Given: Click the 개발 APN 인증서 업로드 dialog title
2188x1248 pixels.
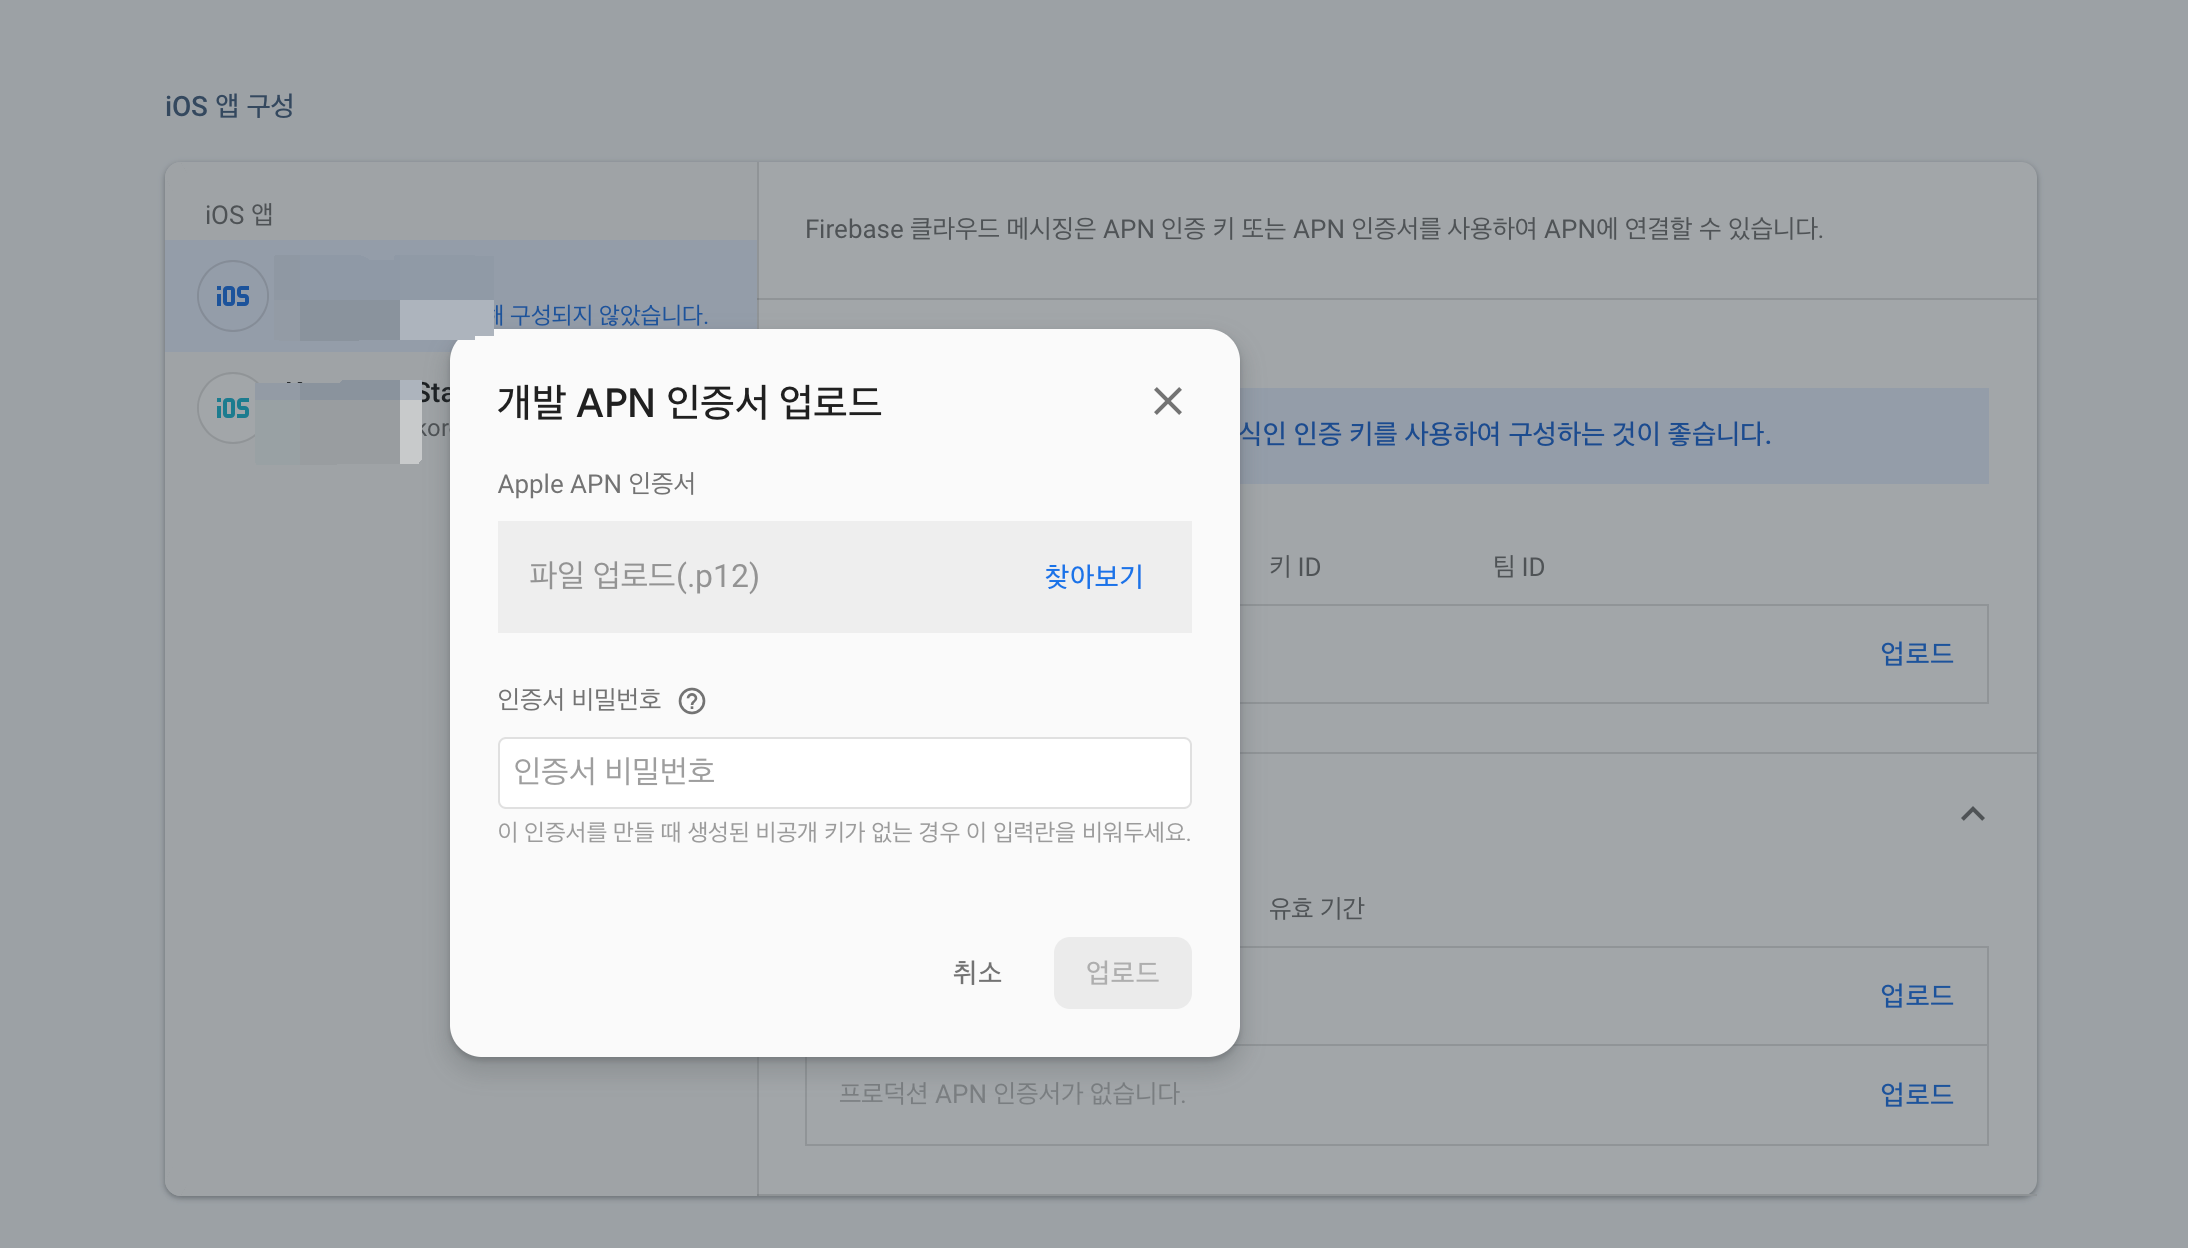Looking at the screenshot, I should point(689,402).
